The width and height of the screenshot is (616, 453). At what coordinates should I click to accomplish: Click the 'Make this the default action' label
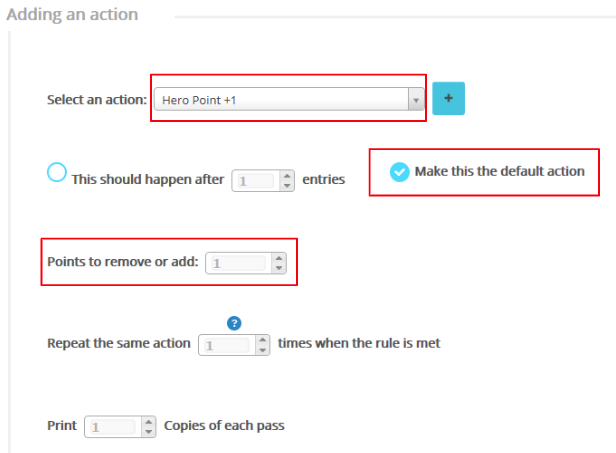(500, 171)
